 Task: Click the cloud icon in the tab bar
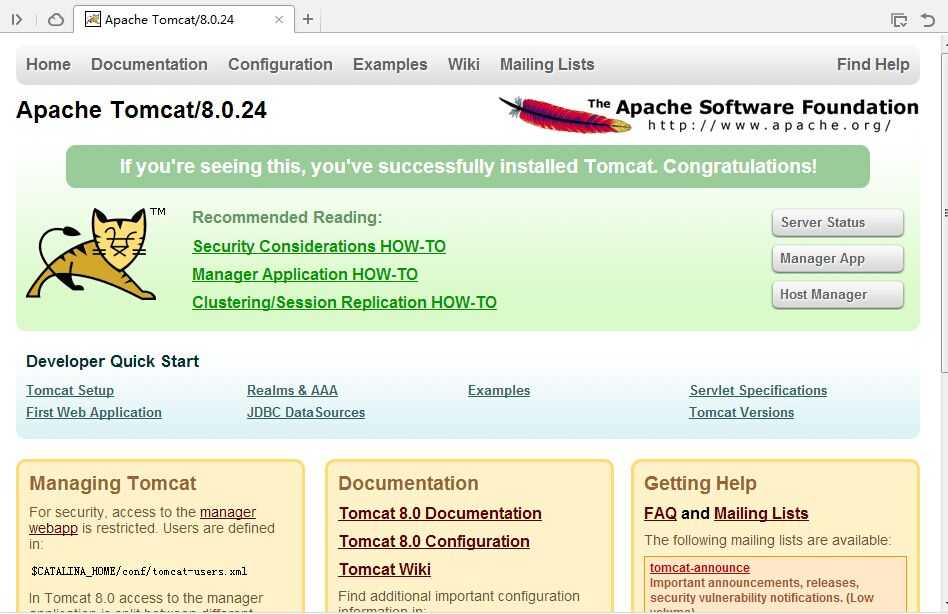tap(56, 19)
